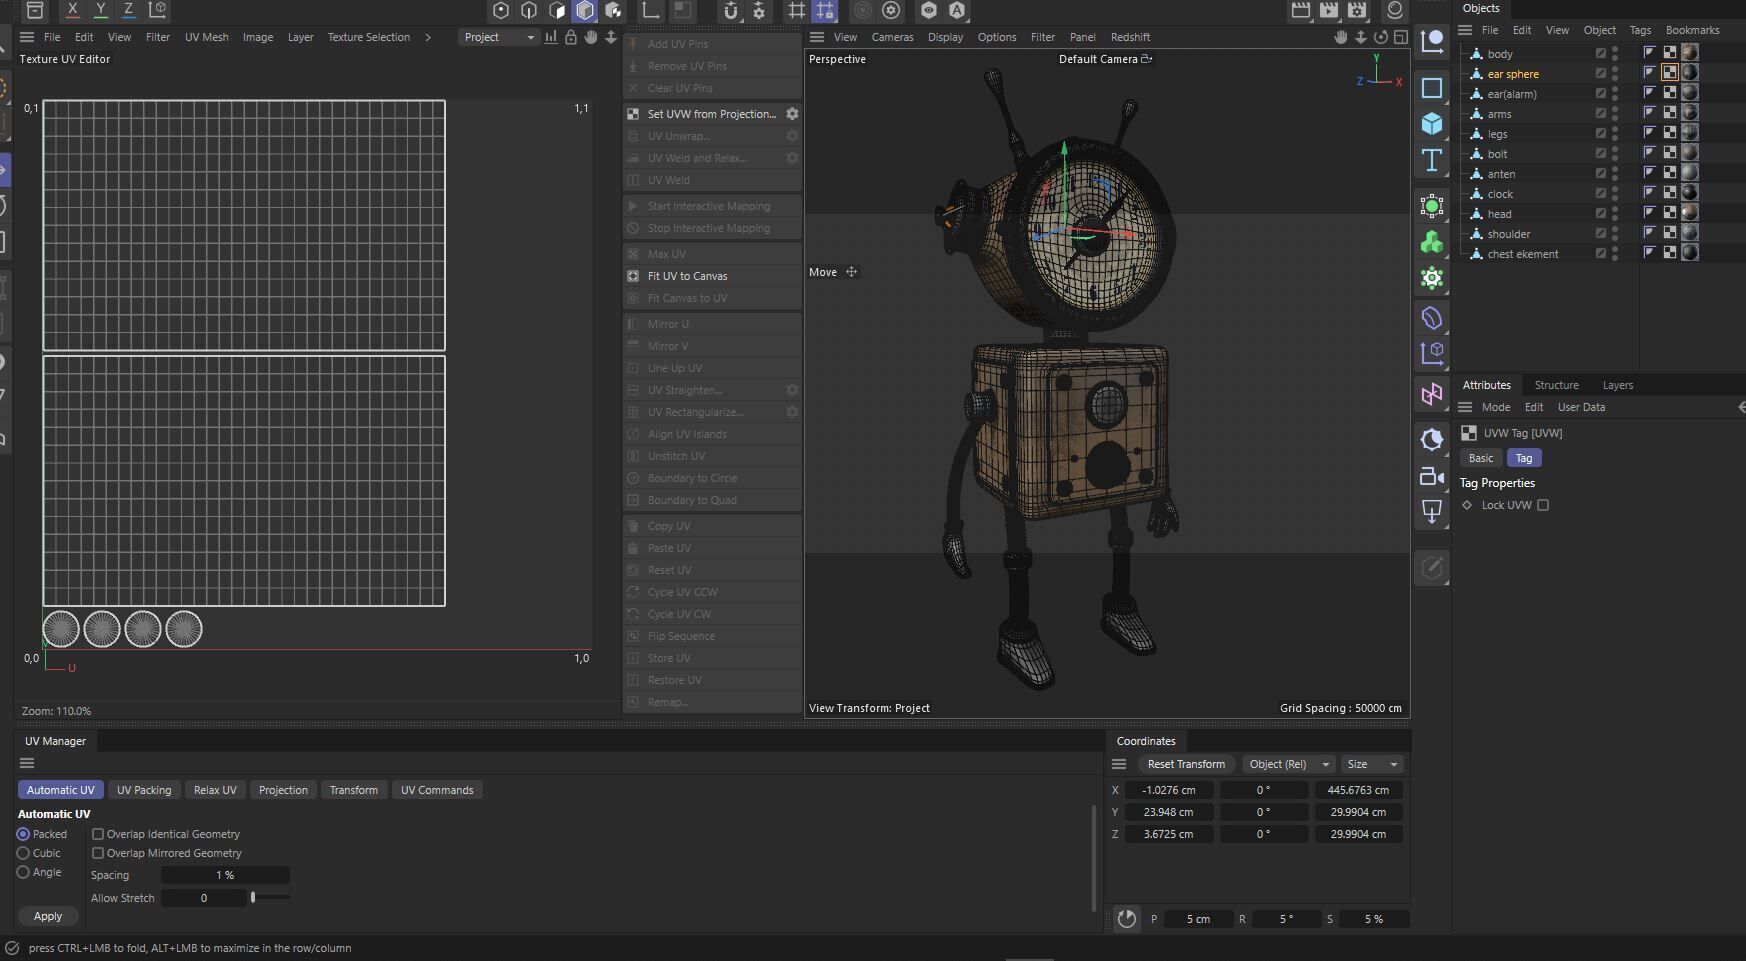This screenshot has width=1746, height=961.
Task: Render to Picture Viewer clapperboard icon
Action: point(1329,10)
